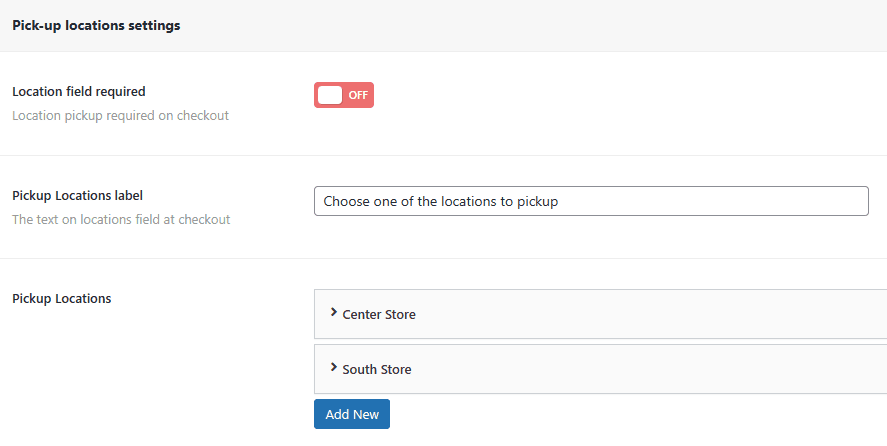887x446 pixels.
Task: Enable the Location field required toggle
Action: pos(343,95)
